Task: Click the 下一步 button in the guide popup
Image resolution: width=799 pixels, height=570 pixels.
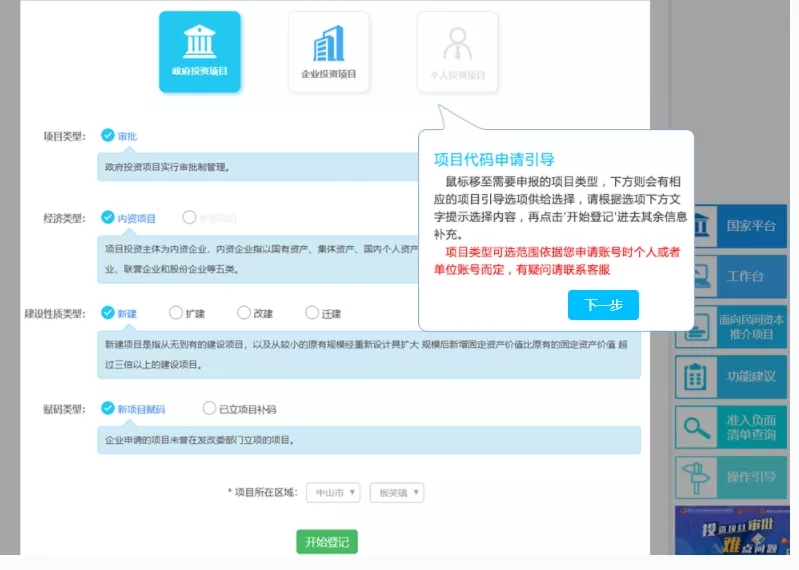Action: 603,305
